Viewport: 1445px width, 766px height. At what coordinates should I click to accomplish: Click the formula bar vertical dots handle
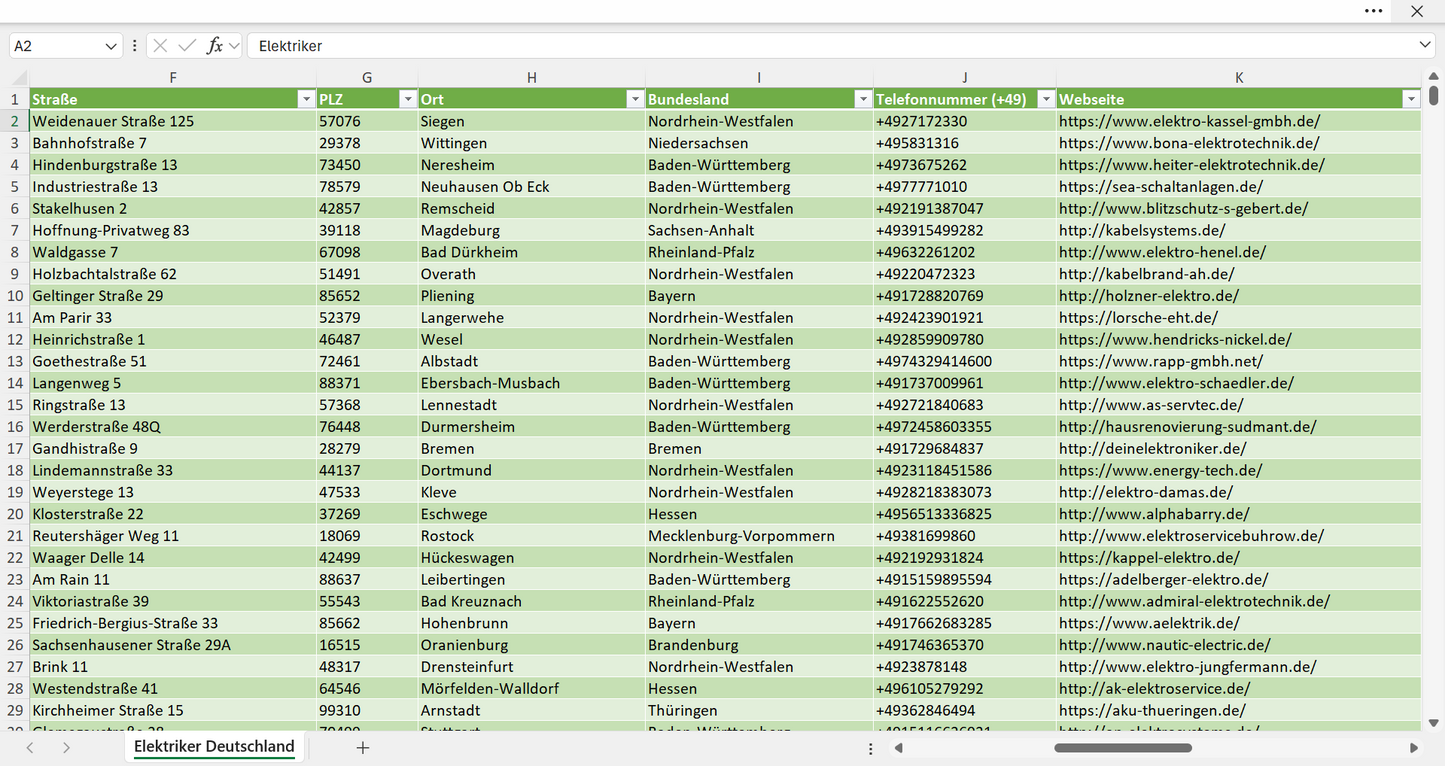click(135, 46)
